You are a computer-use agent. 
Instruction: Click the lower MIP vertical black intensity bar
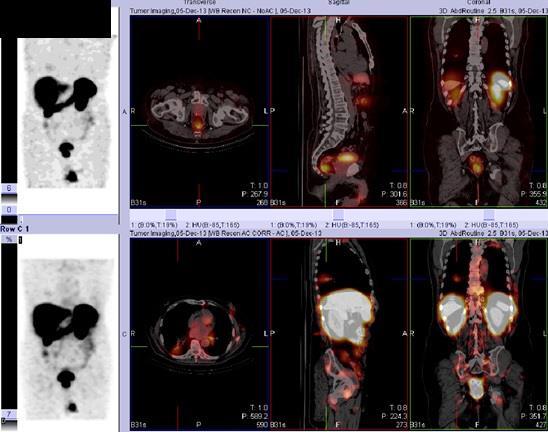pyautogui.click(x=9, y=327)
